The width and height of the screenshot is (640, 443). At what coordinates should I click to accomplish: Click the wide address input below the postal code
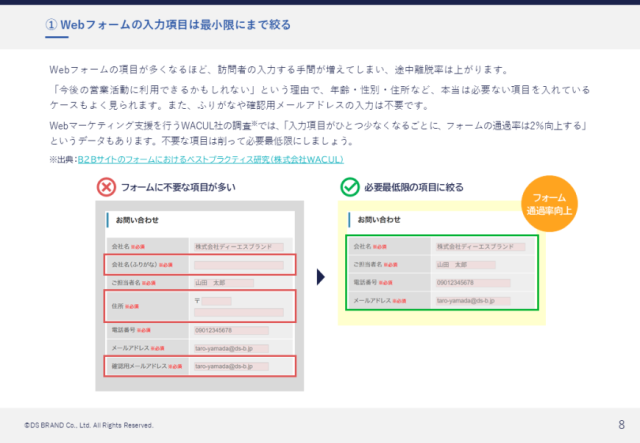[239, 312]
